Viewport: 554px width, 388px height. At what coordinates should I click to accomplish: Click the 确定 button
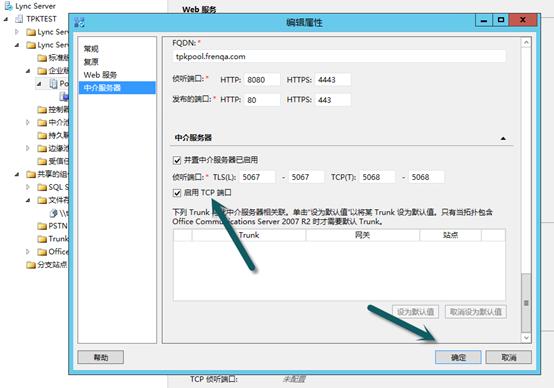[x=458, y=357]
